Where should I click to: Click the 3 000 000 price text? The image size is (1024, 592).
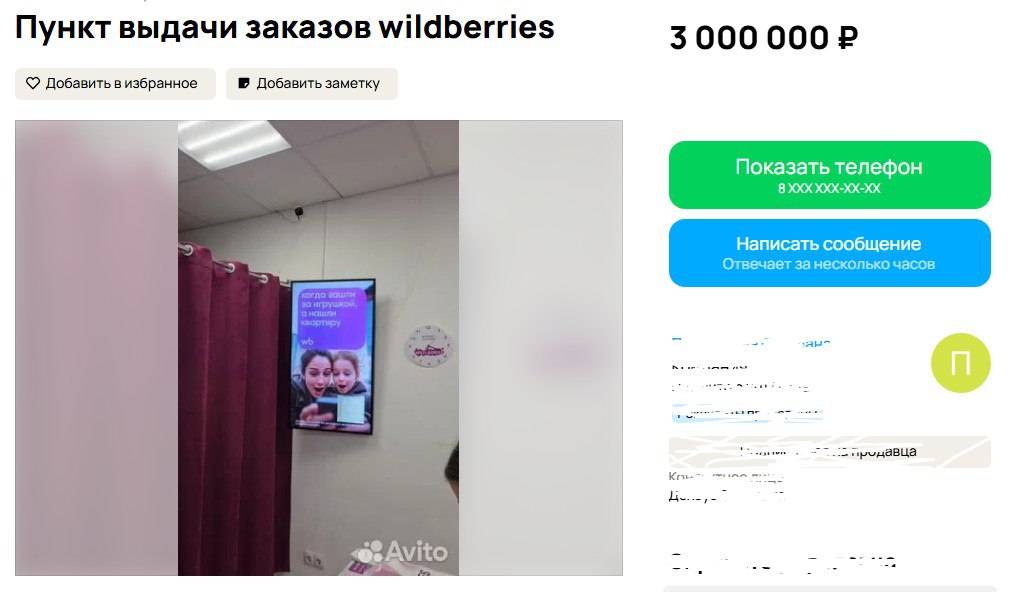point(750,38)
